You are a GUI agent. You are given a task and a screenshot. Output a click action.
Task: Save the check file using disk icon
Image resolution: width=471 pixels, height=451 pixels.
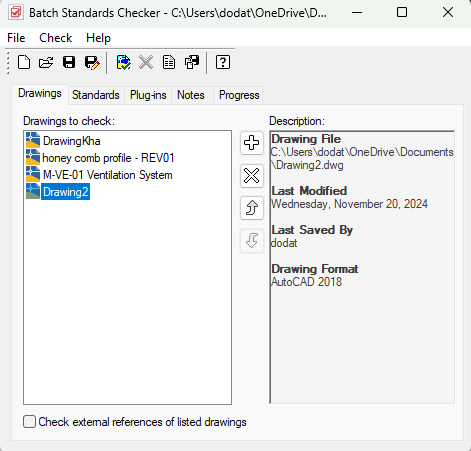pyautogui.click(x=69, y=62)
